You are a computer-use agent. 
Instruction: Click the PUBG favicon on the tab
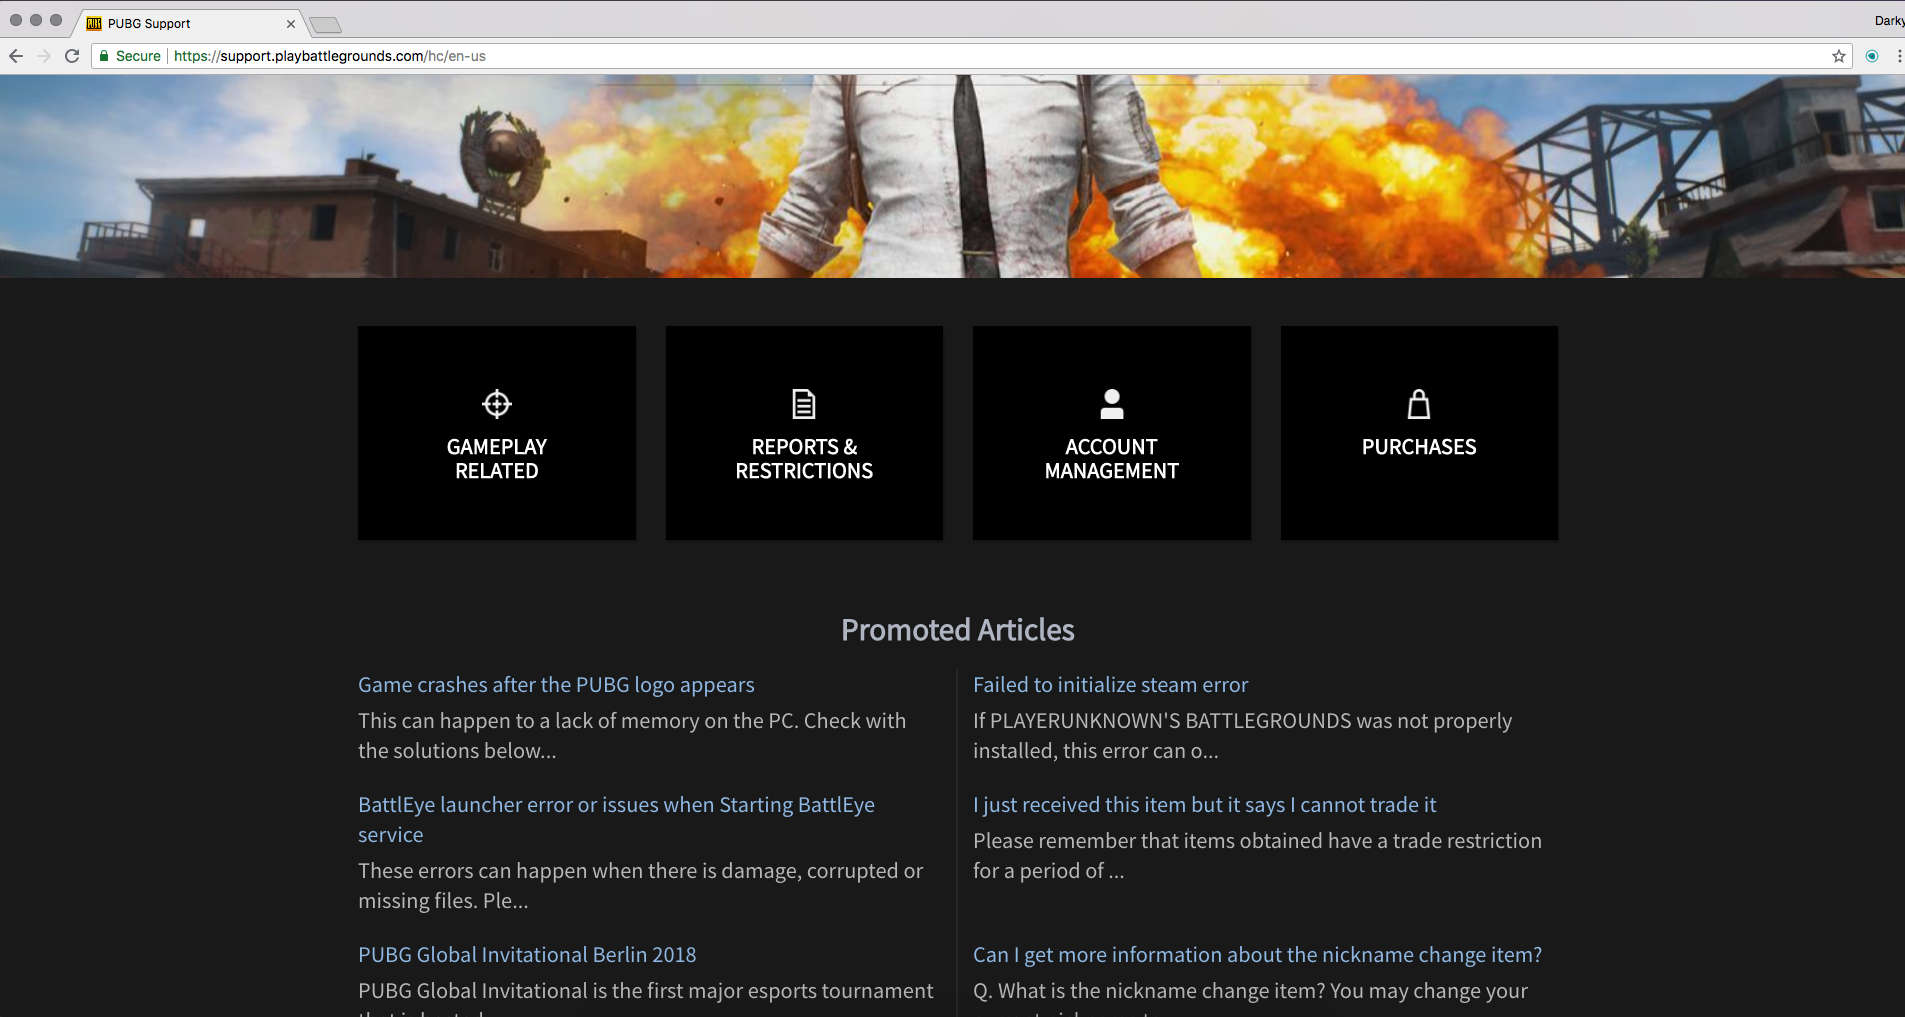coord(94,23)
